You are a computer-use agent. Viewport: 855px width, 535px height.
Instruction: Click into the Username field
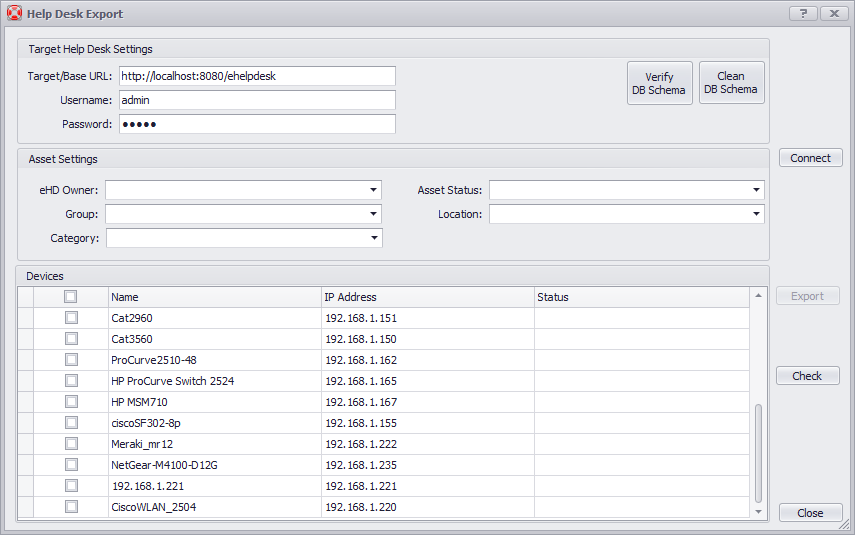pos(257,100)
